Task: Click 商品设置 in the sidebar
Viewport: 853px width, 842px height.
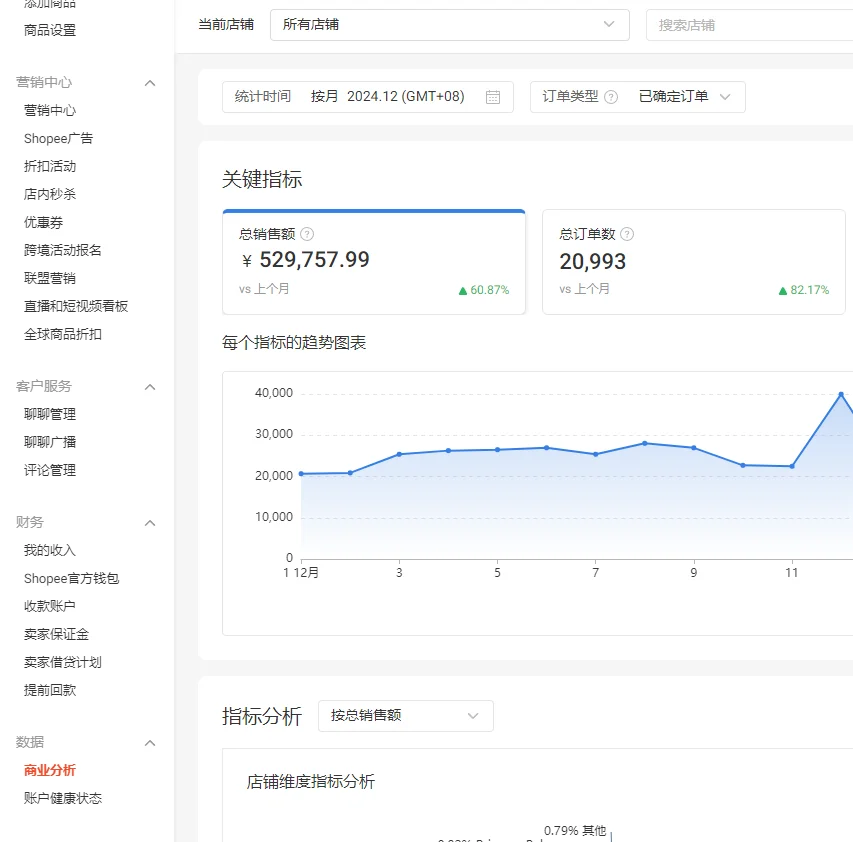Action: (51, 29)
